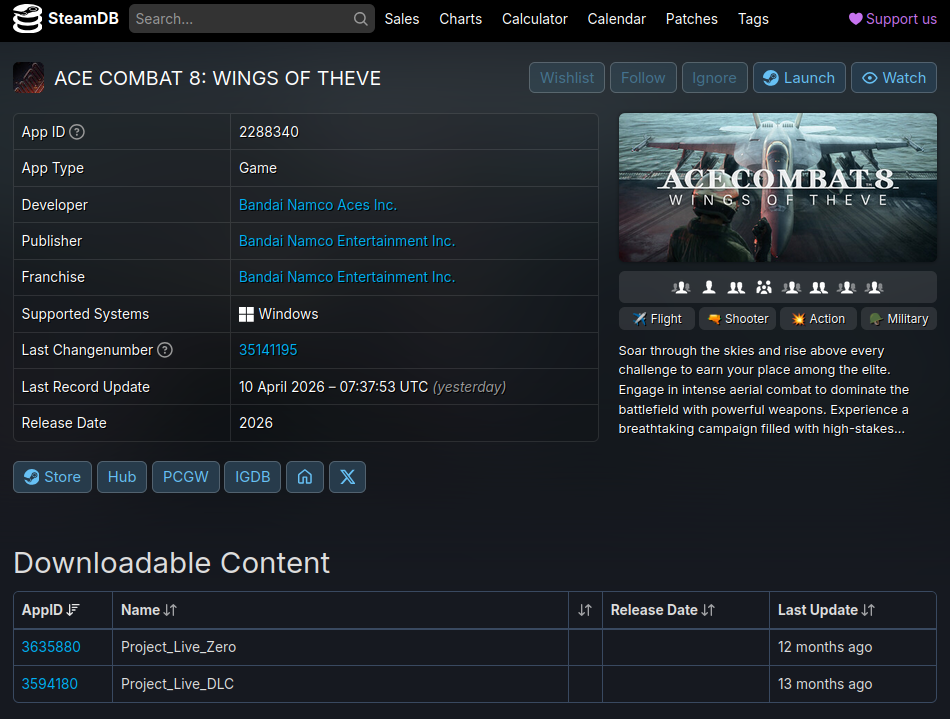
Task: Launch the game via Steam button
Action: [x=799, y=78]
